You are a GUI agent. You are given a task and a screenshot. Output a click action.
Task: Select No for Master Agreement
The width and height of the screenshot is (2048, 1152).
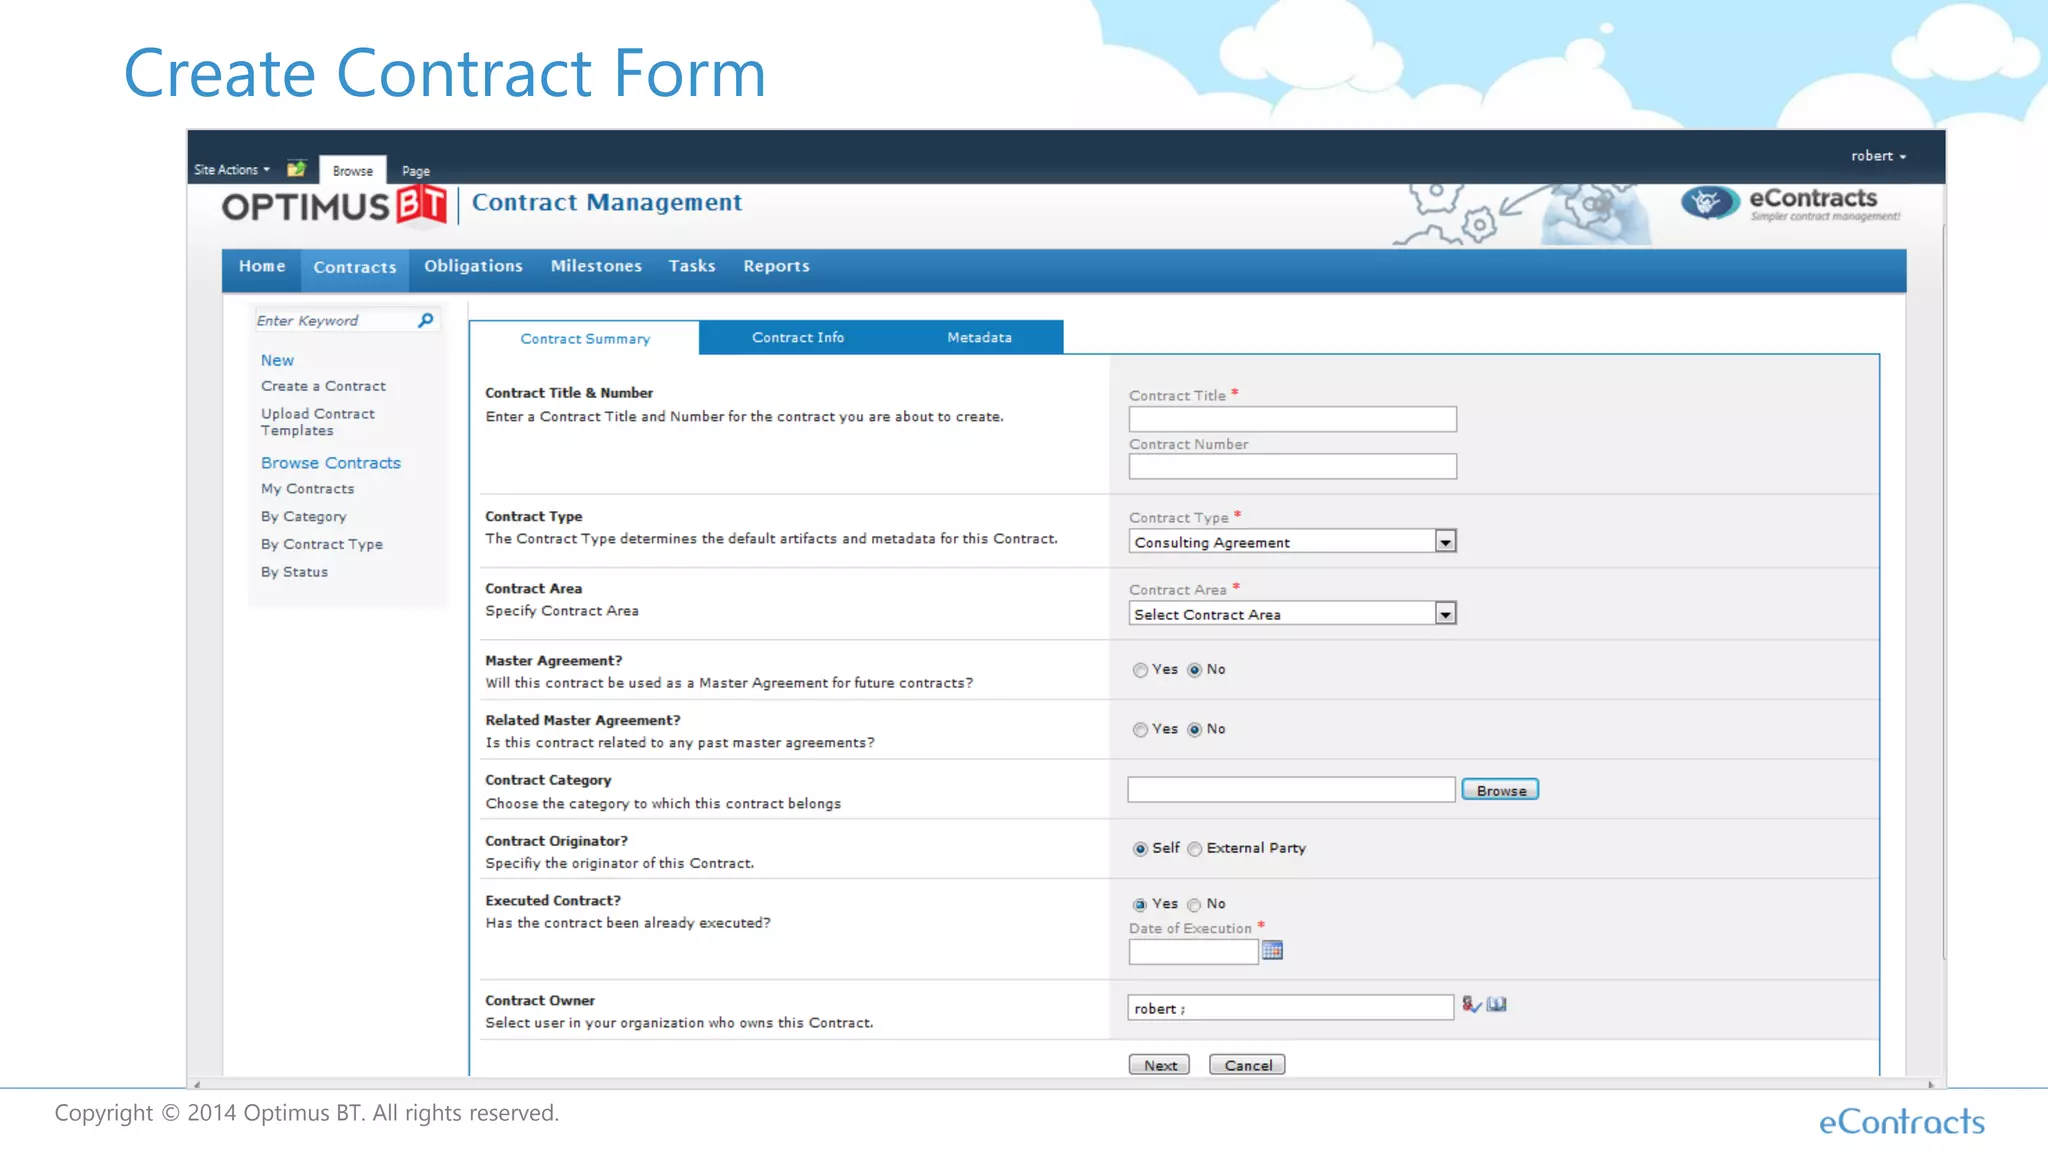click(1194, 670)
